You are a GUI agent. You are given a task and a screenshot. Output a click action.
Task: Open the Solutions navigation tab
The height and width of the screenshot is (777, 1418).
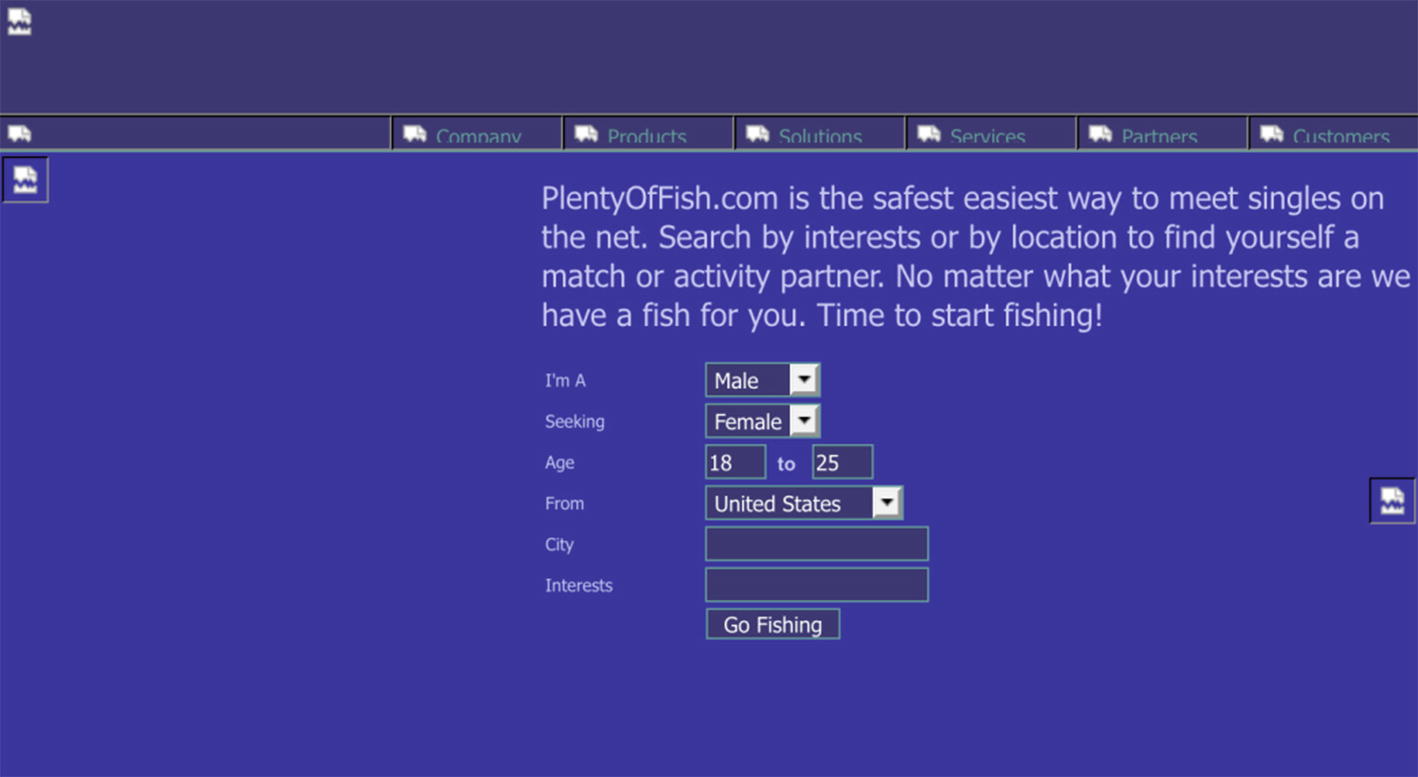coord(820,134)
